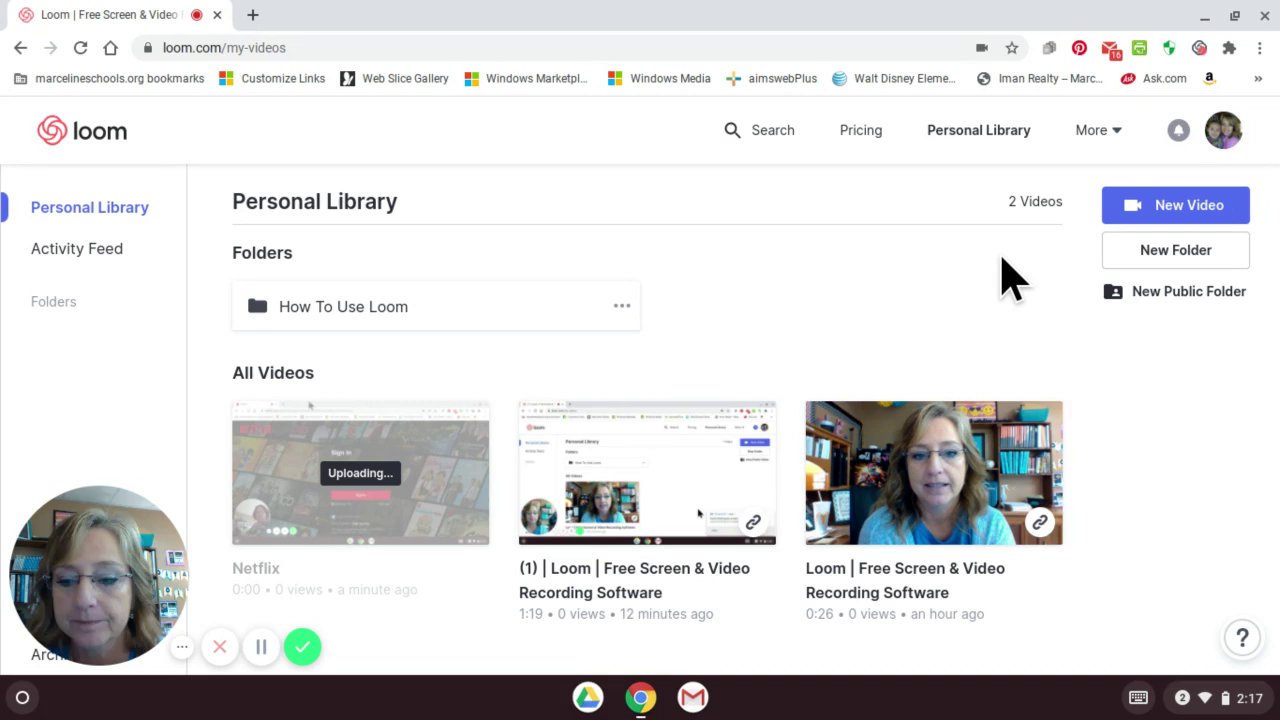Image resolution: width=1280 pixels, height=720 pixels.
Task: Open Pricing page
Action: 861,130
